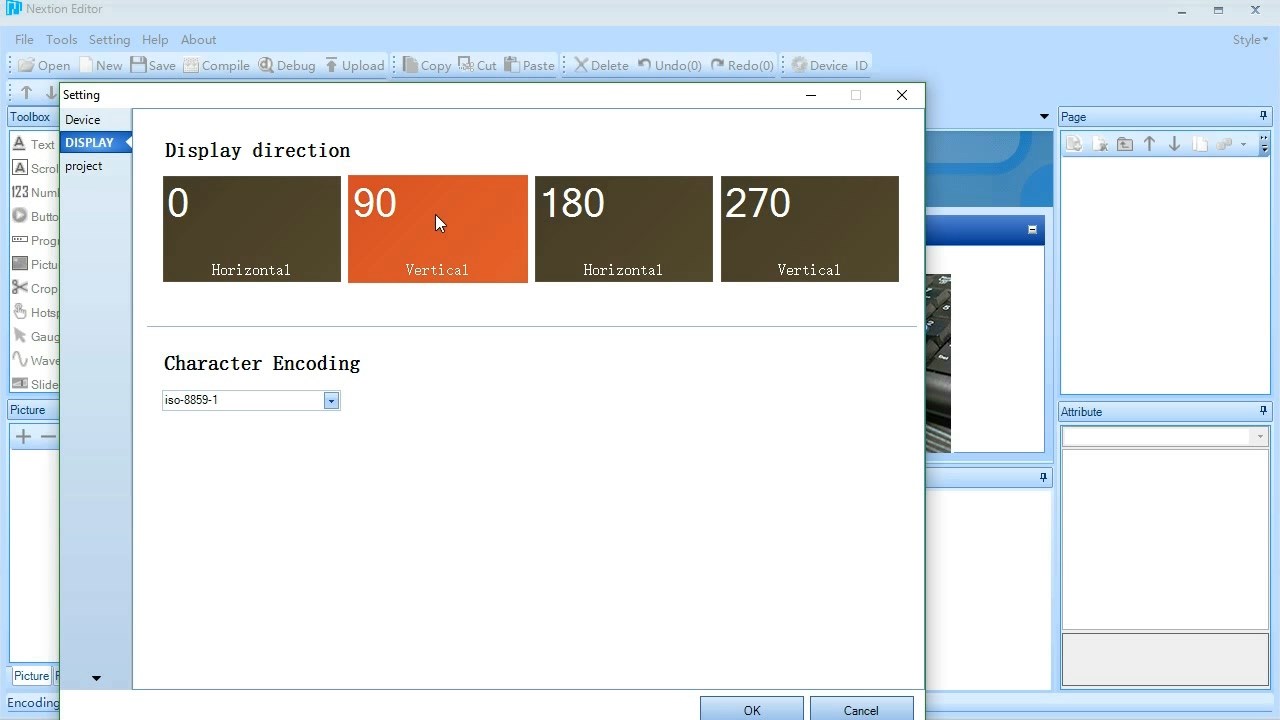
Task: Click the down arrow under Setting sidebar
Action: tap(96, 678)
